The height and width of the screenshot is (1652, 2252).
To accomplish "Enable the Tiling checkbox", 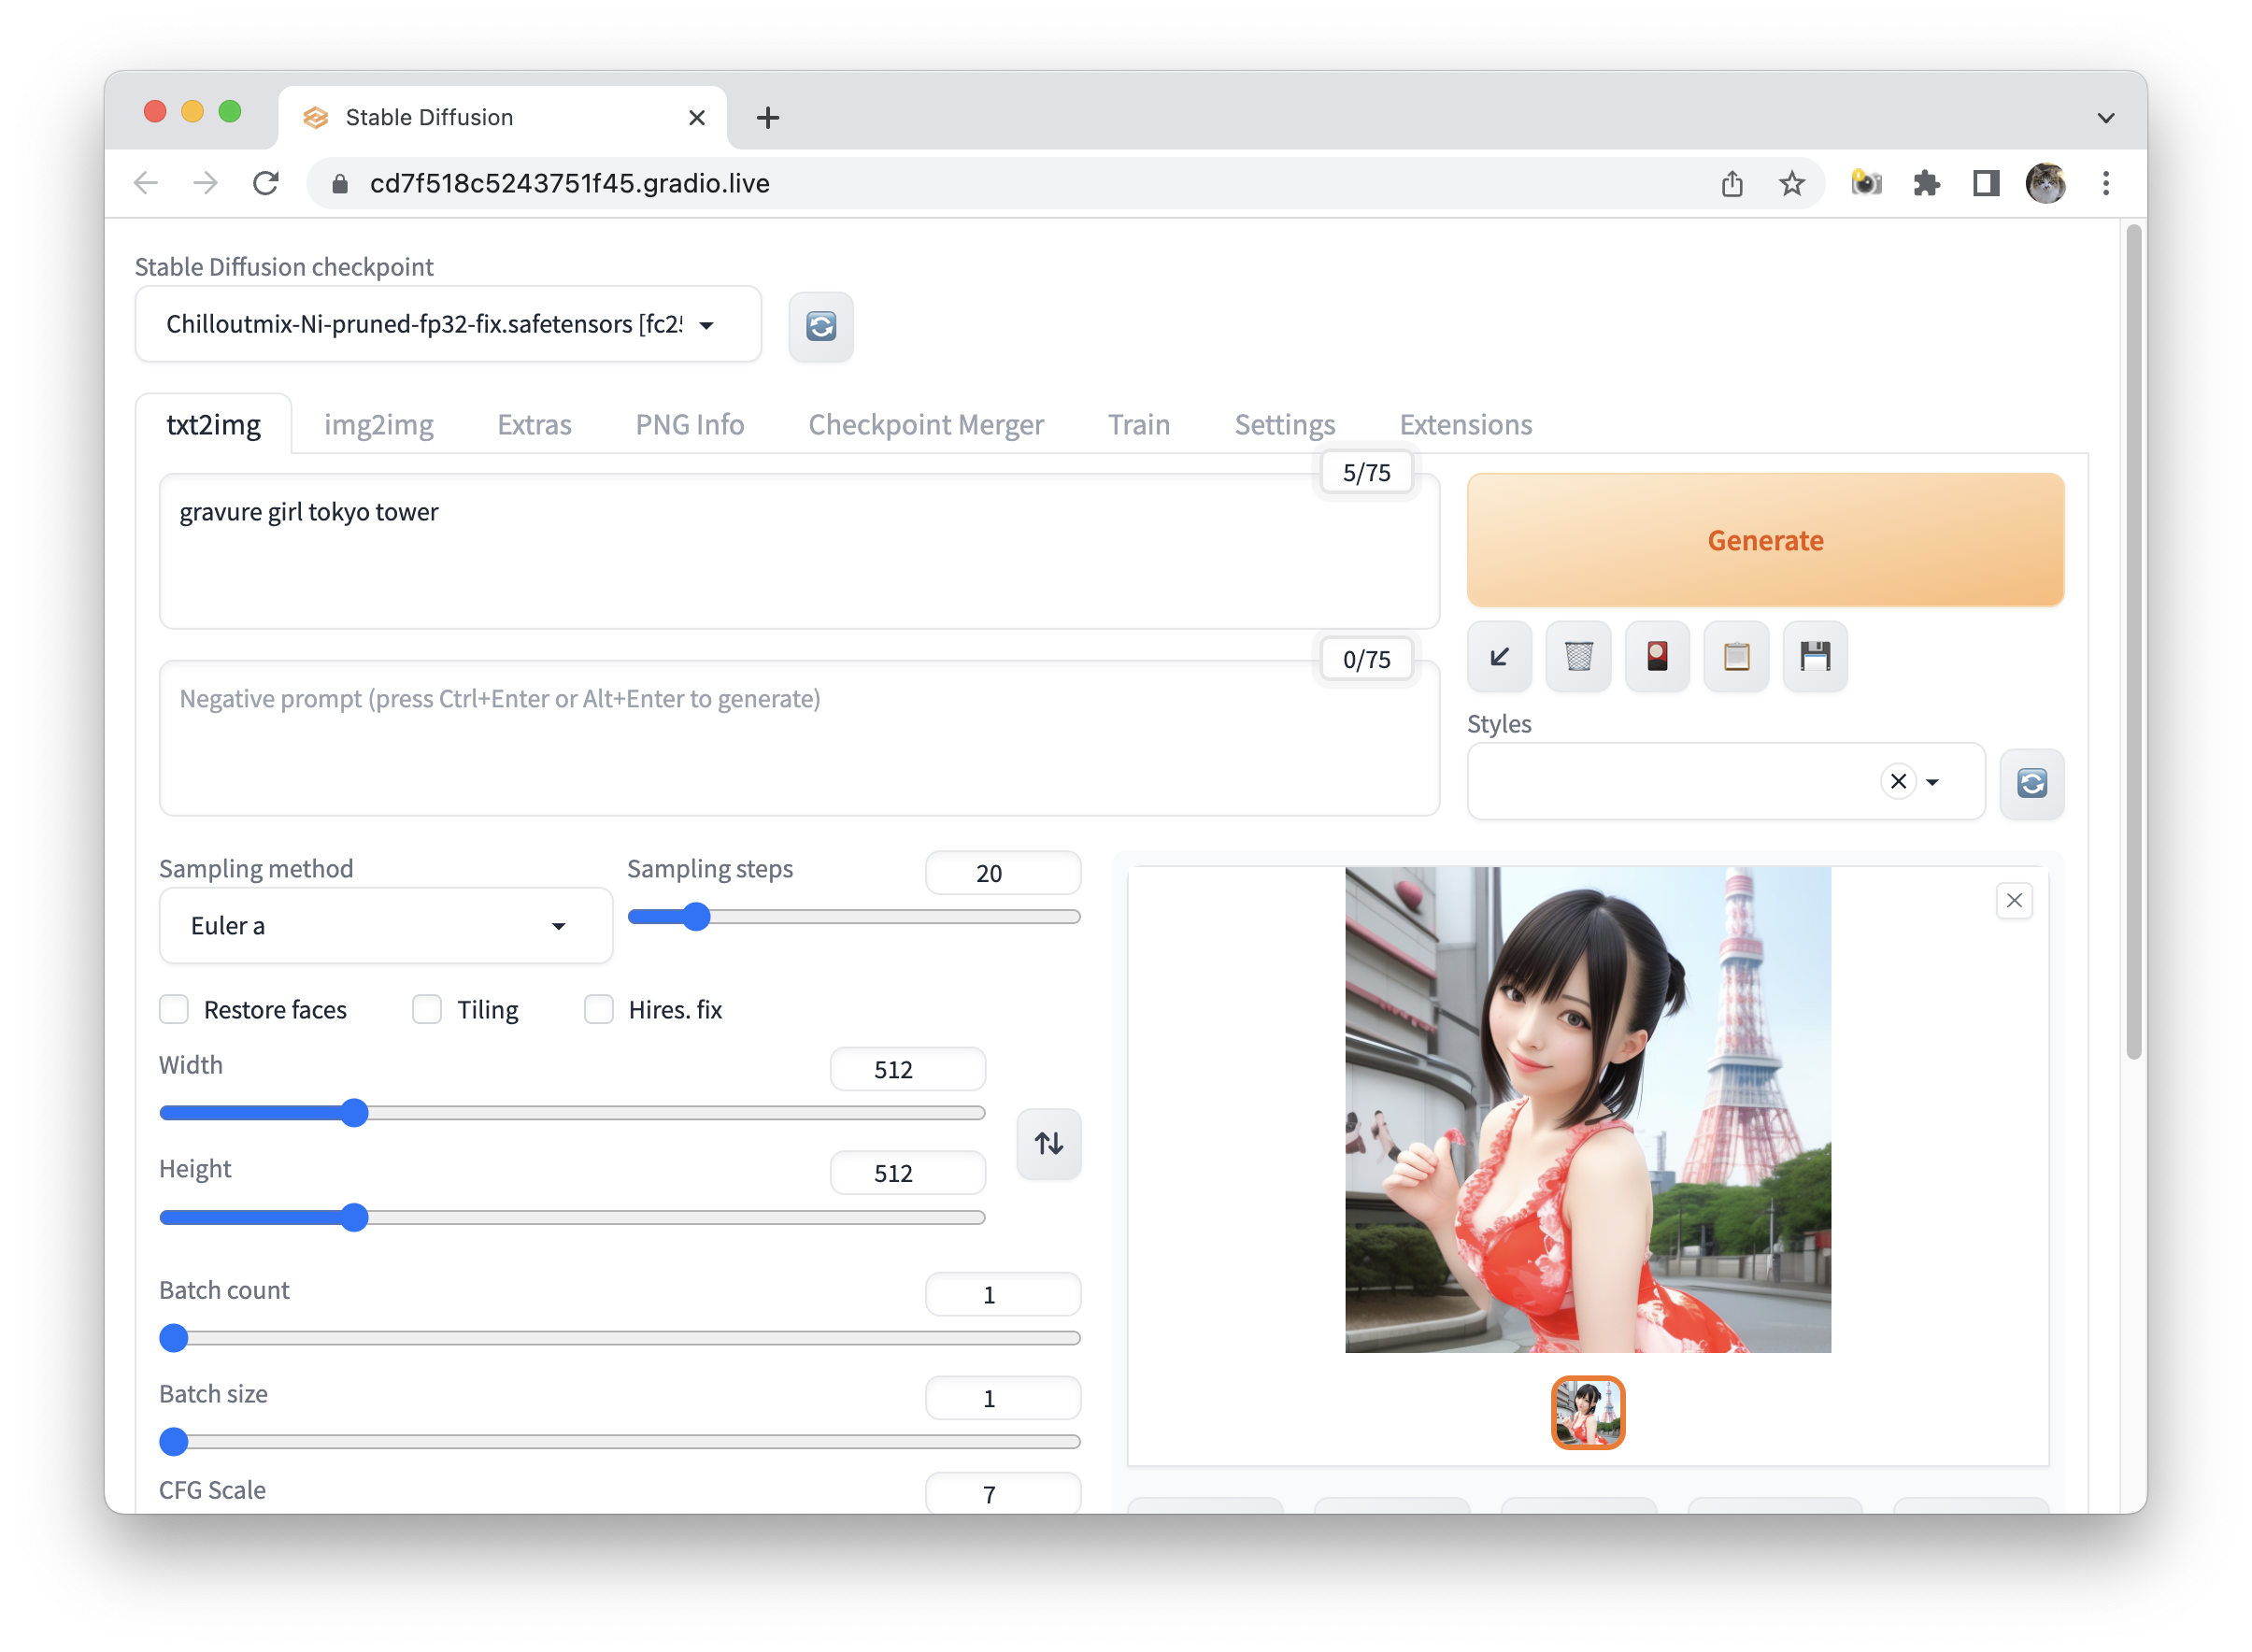I will (x=427, y=1009).
